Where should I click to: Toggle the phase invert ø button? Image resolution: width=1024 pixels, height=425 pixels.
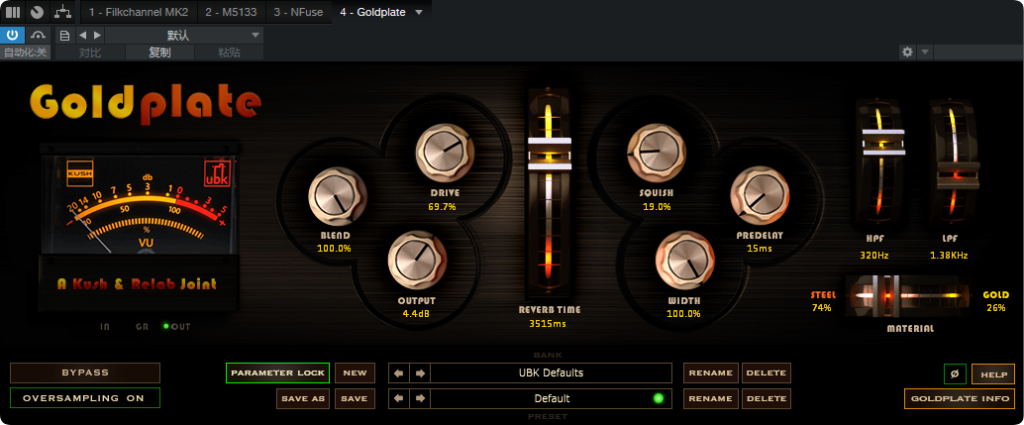(x=955, y=374)
